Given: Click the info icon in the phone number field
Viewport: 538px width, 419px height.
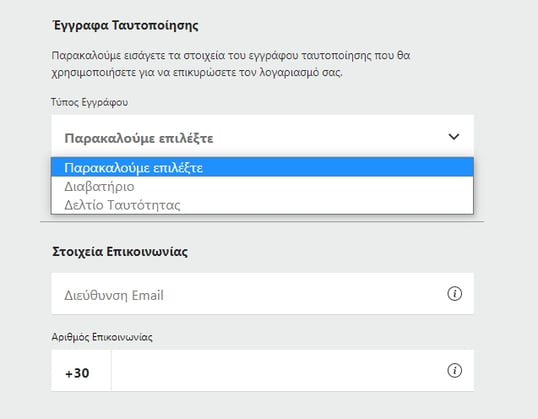Looking at the screenshot, I should pos(454,371).
